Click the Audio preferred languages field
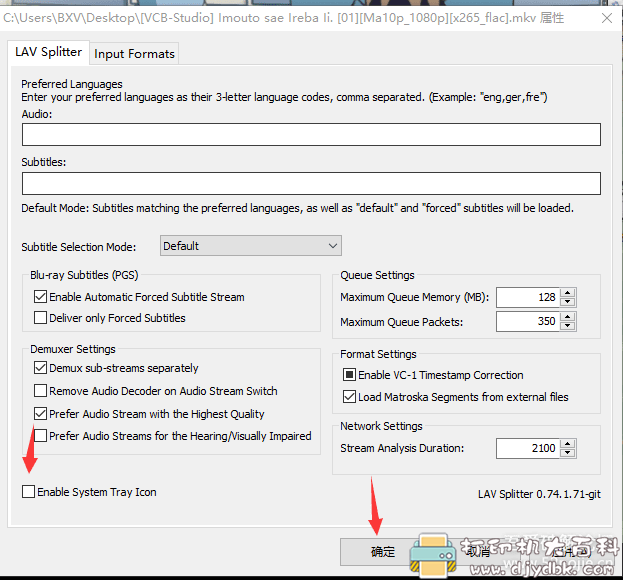Viewport: 623px width, 580px height. pos(311,134)
